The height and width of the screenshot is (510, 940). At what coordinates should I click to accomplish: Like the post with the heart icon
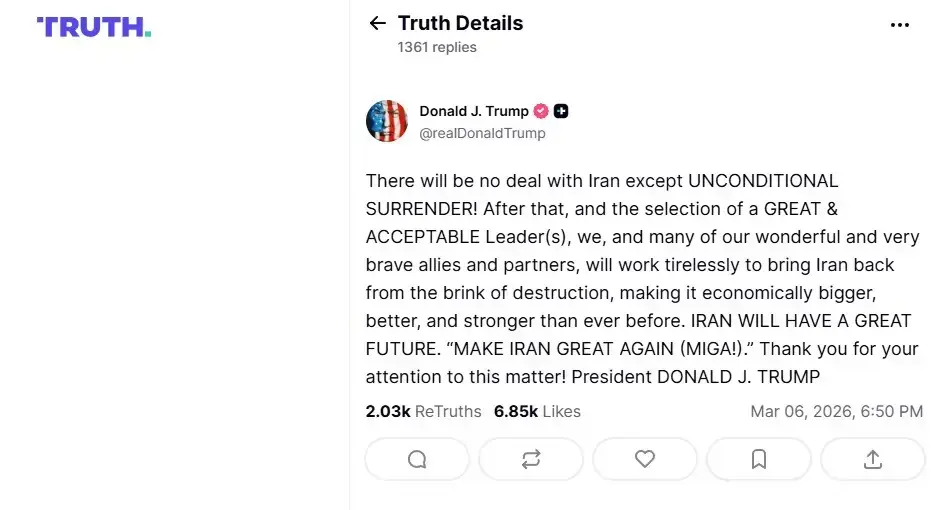645,459
